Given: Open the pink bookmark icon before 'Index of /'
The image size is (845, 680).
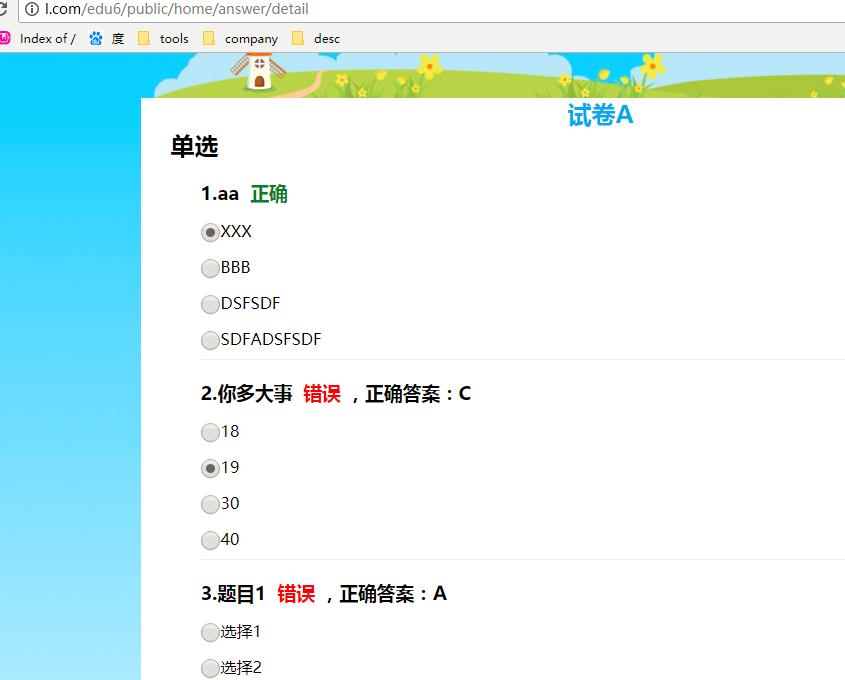Looking at the screenshot, I should point(5,38).
